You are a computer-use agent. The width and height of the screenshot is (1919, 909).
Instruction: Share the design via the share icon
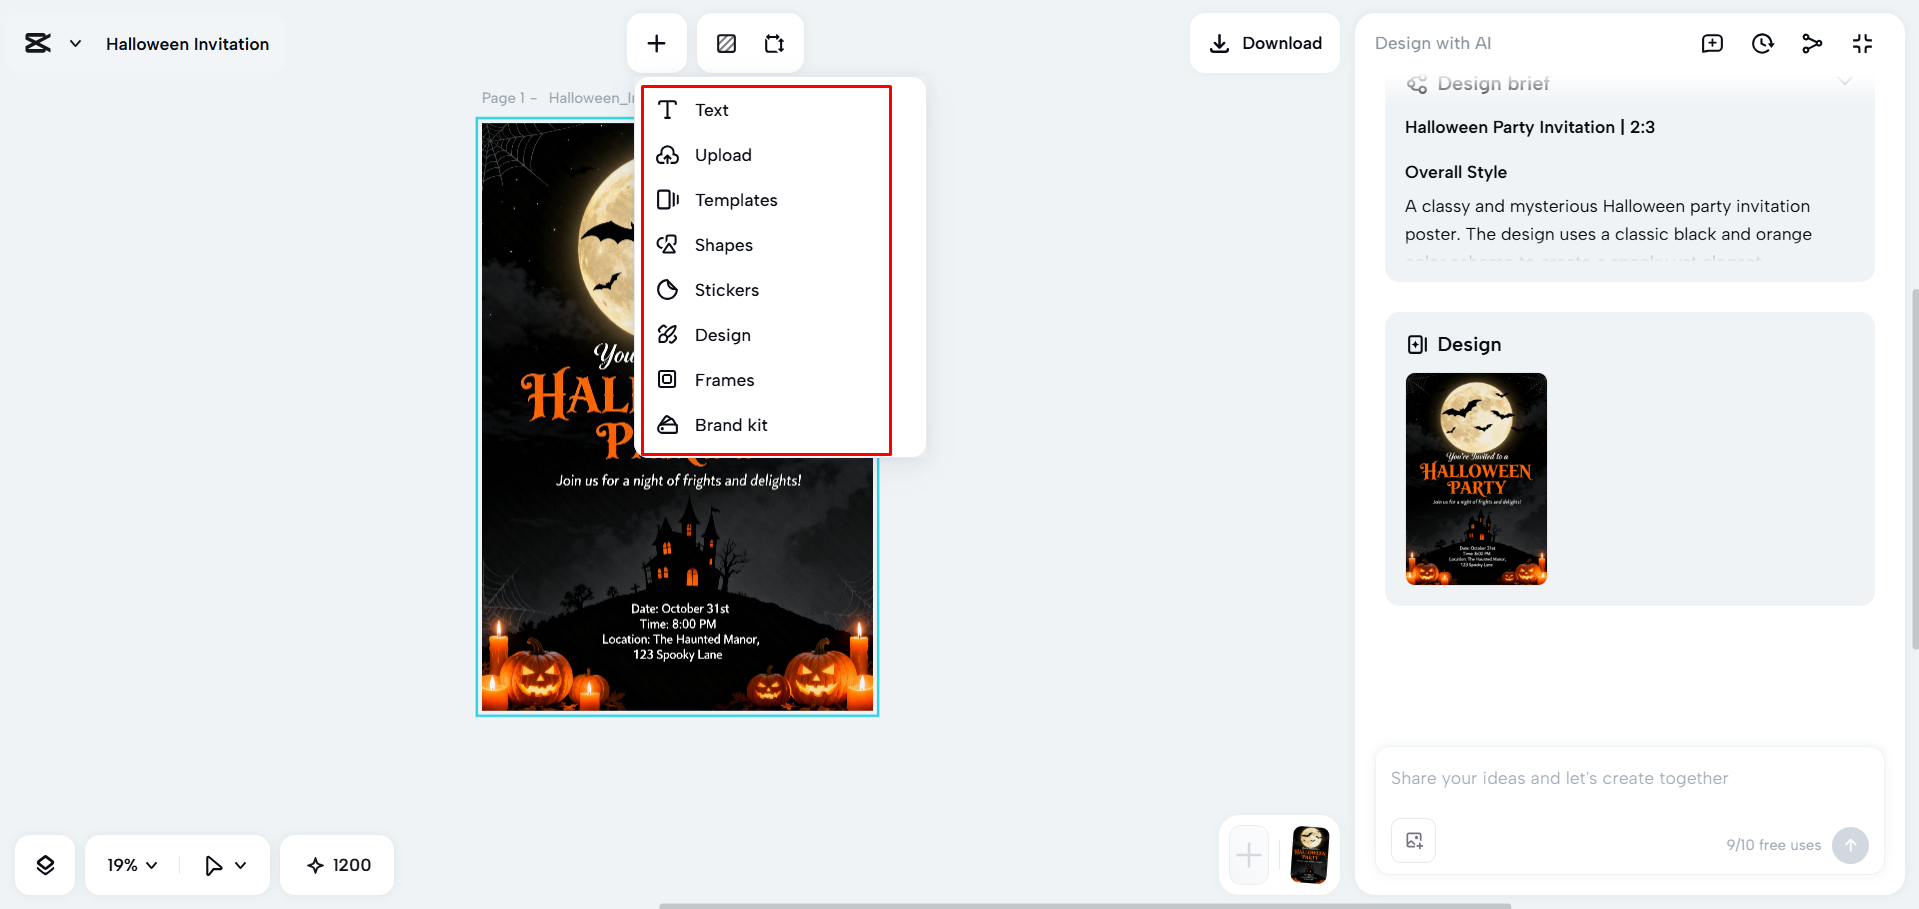coord(1812,43)
